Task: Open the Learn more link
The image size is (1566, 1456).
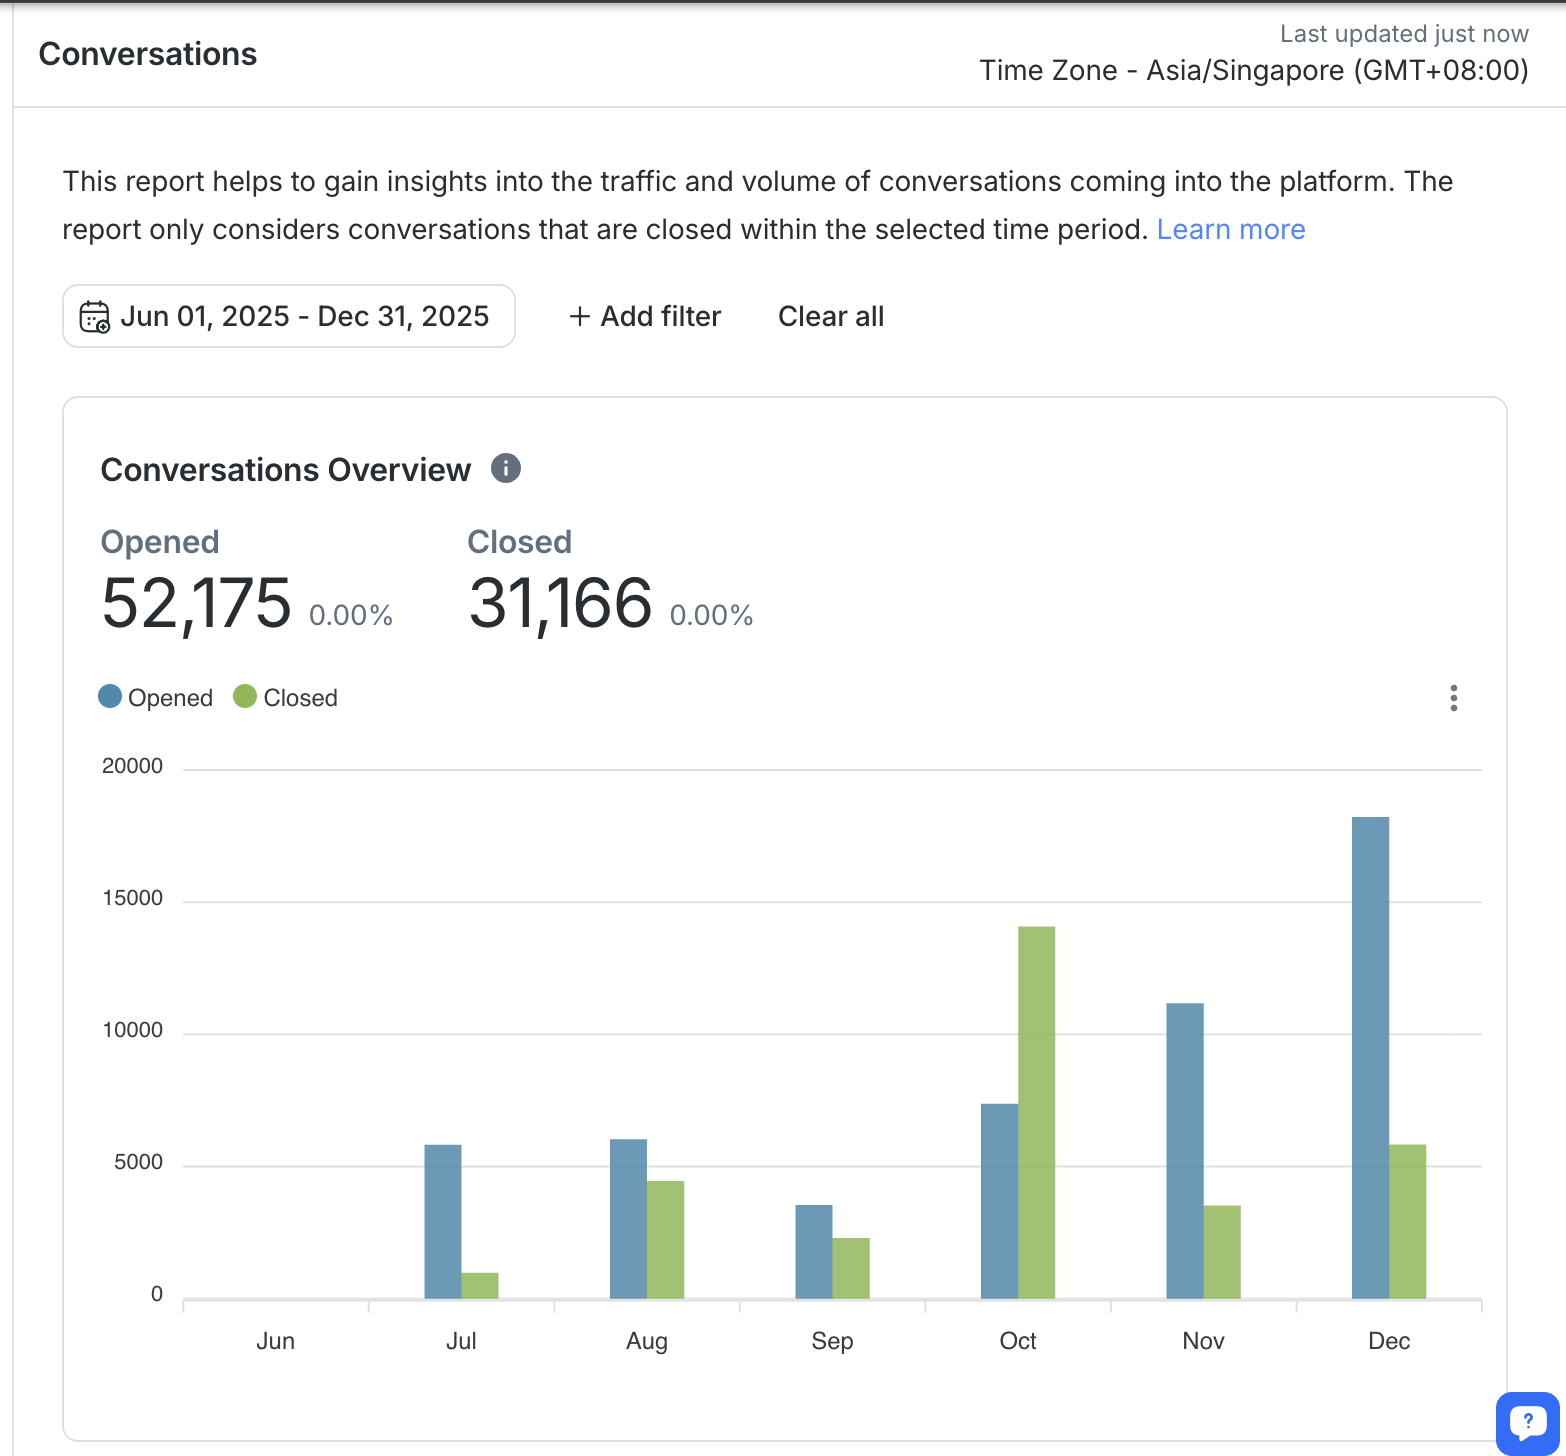Action: coord(1230,230)
